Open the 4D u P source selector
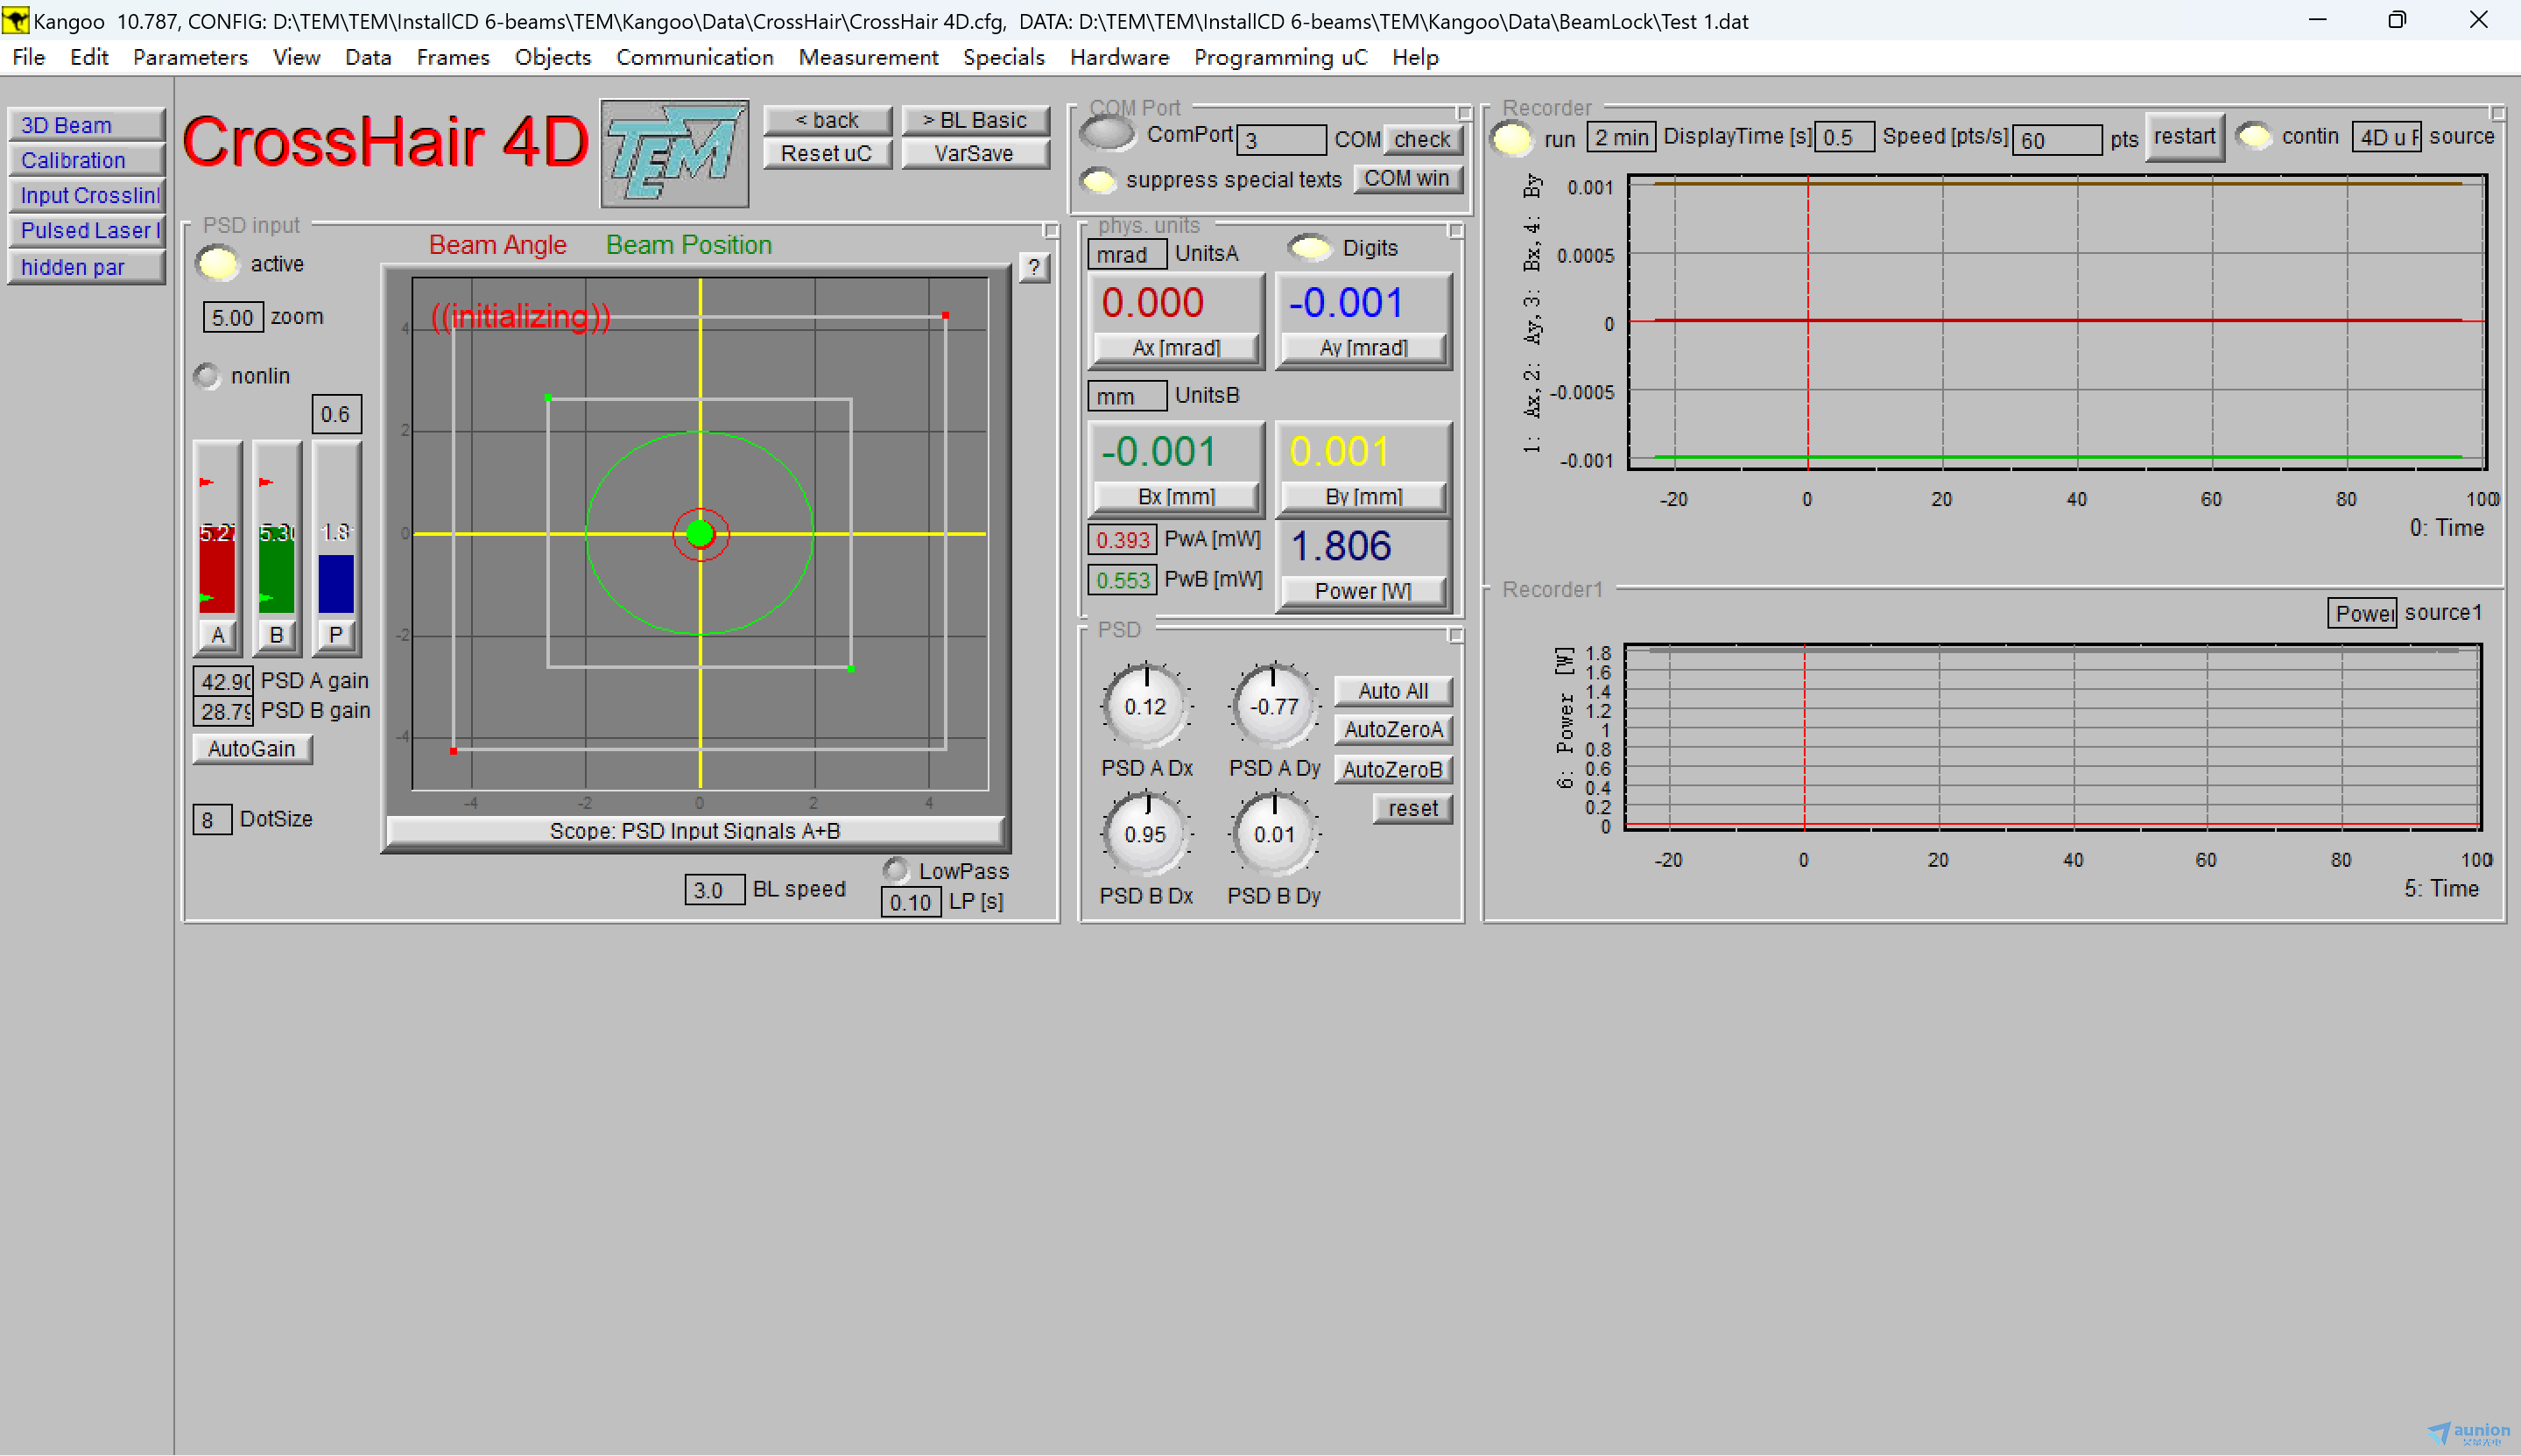 click(2386, 137)
